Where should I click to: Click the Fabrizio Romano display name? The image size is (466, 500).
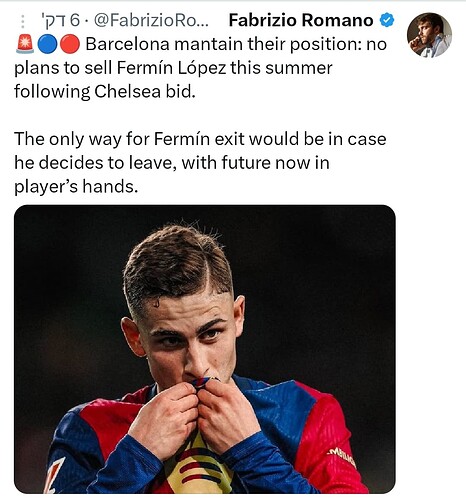pyautogui.click(x=301, y=20)
